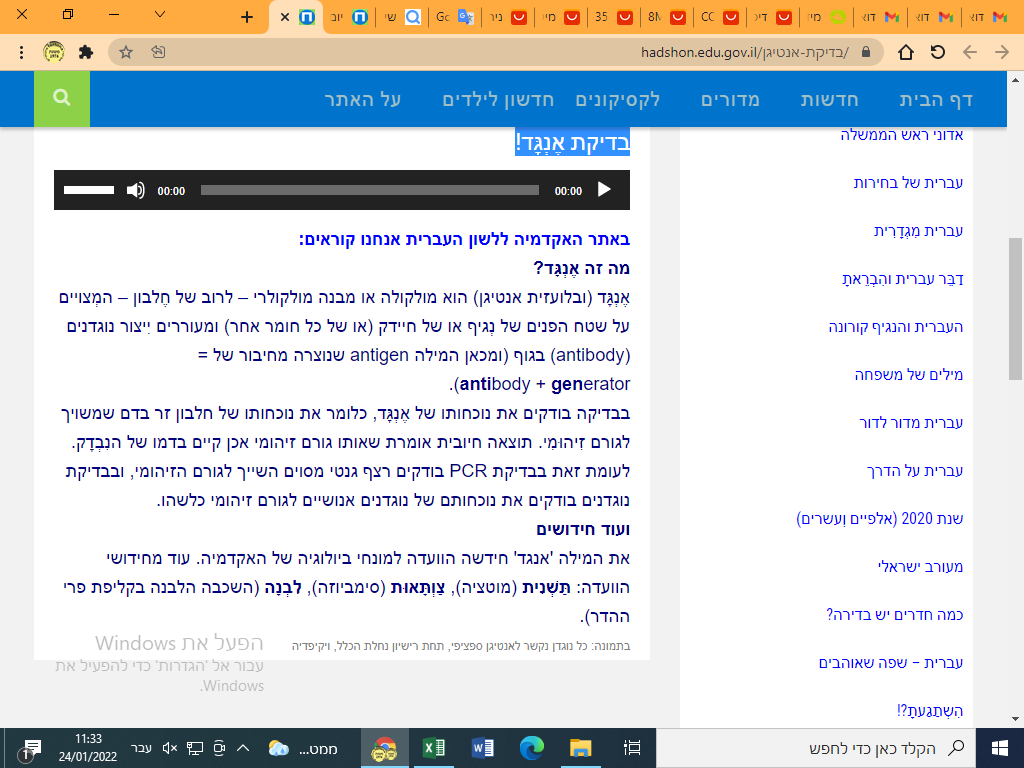Image resolution: width=1024 pixels, height=768 pixels.
Task: Open חדשות in site navigation
Action: 829,100
